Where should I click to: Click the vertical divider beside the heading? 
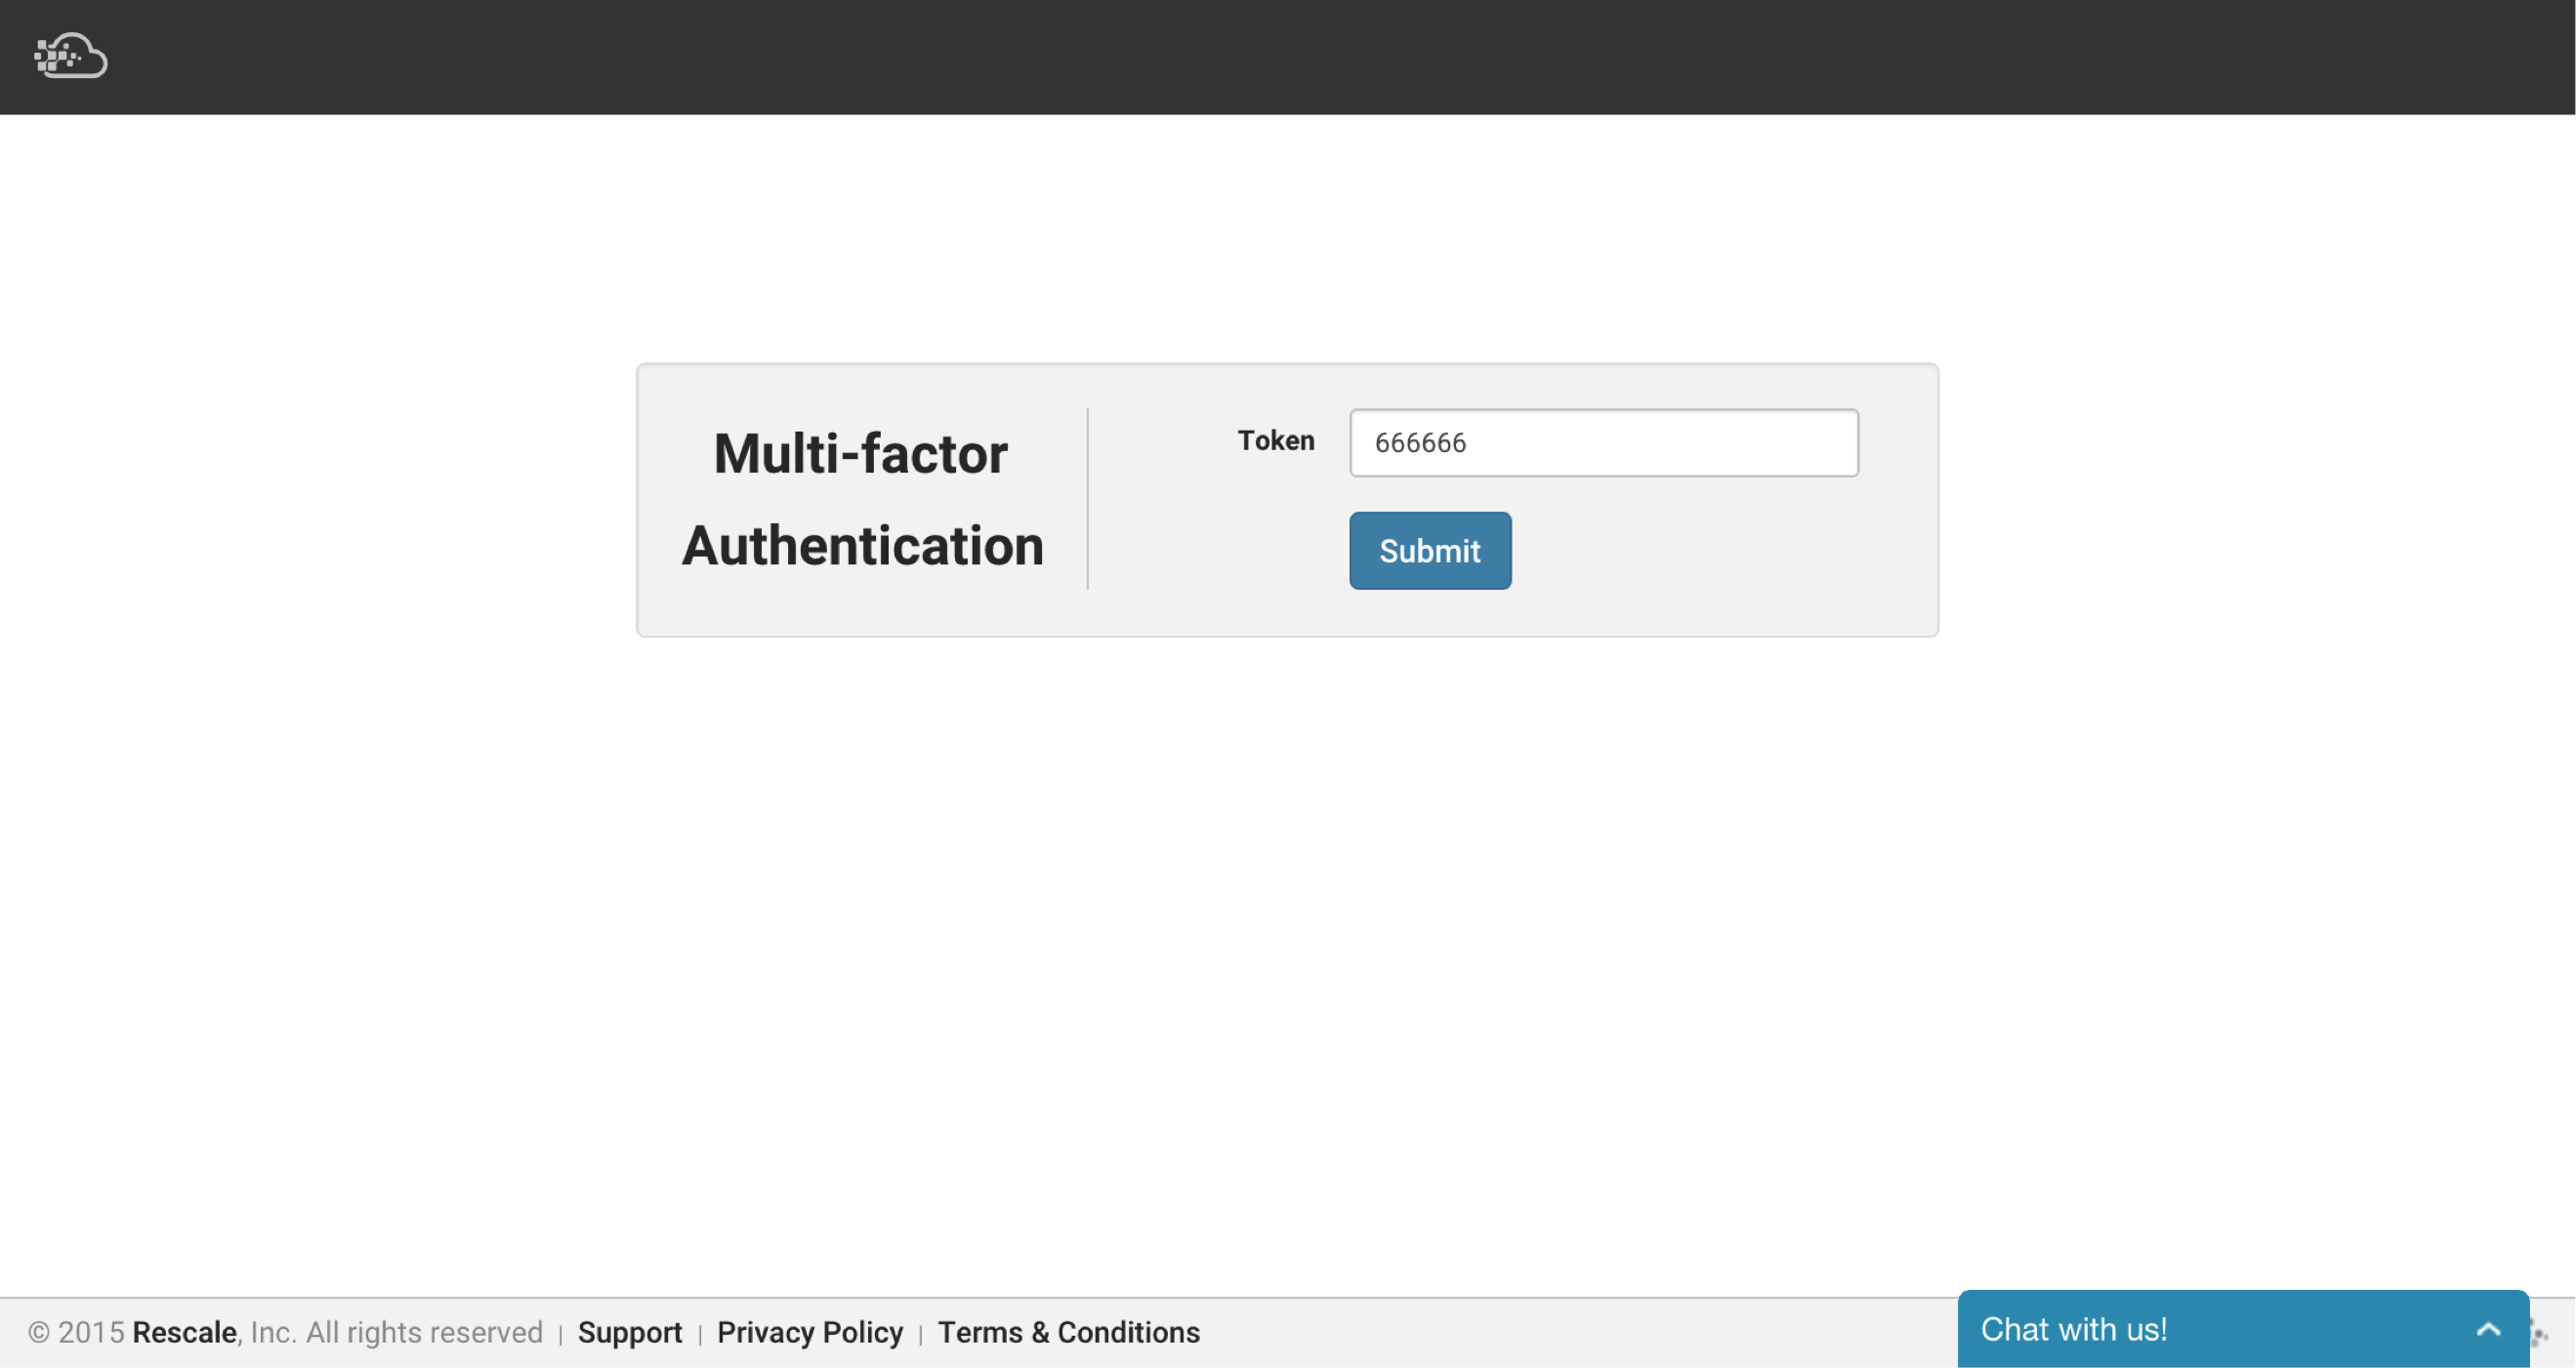point(1087,498)
